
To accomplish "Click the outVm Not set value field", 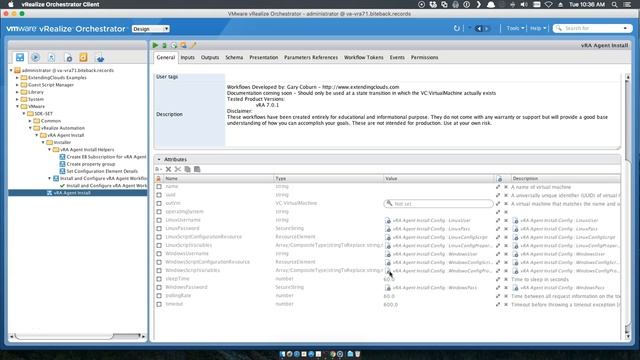I will click(x=438, y=203).
